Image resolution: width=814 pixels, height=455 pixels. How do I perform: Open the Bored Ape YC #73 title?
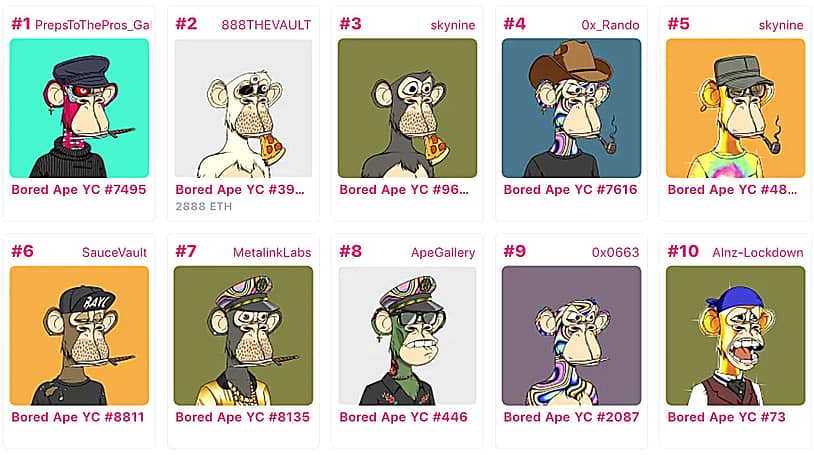[726, 417]
